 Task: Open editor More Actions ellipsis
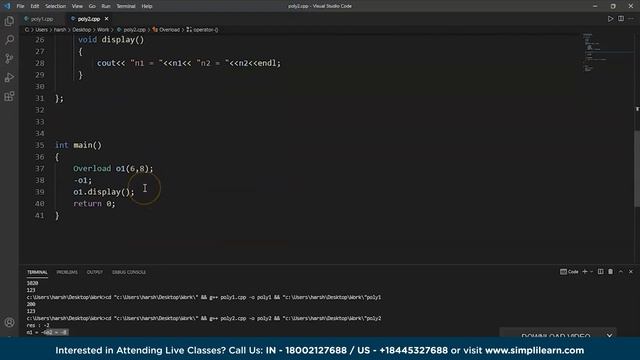point(631,19)
